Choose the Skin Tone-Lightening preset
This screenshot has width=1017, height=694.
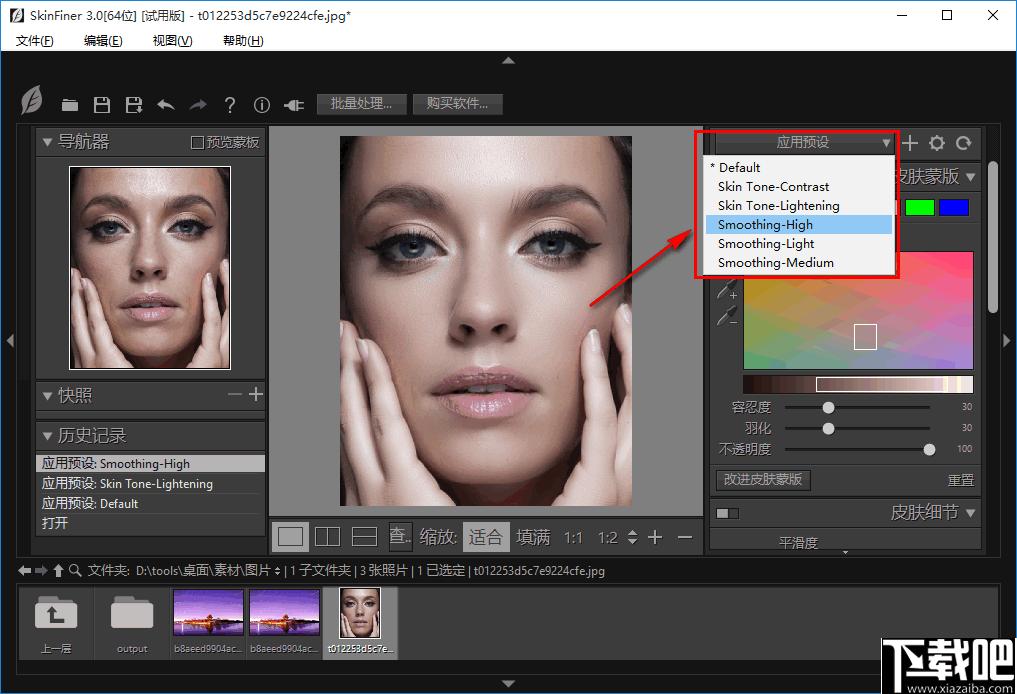(x=798, y=206)
